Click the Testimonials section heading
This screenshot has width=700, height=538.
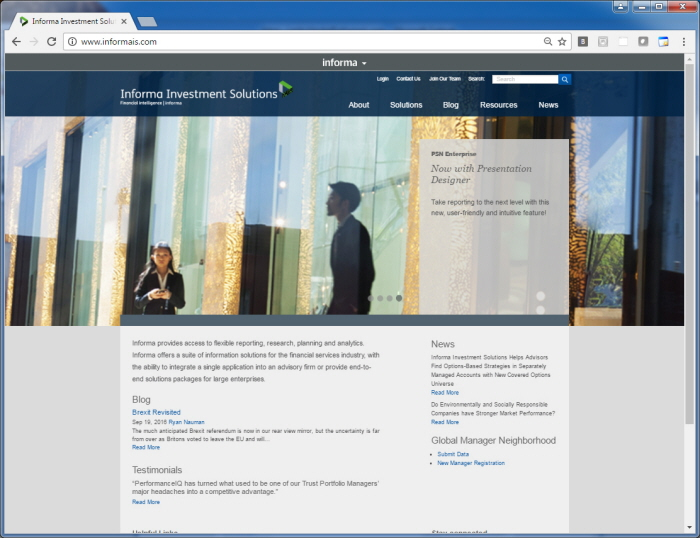157,470
